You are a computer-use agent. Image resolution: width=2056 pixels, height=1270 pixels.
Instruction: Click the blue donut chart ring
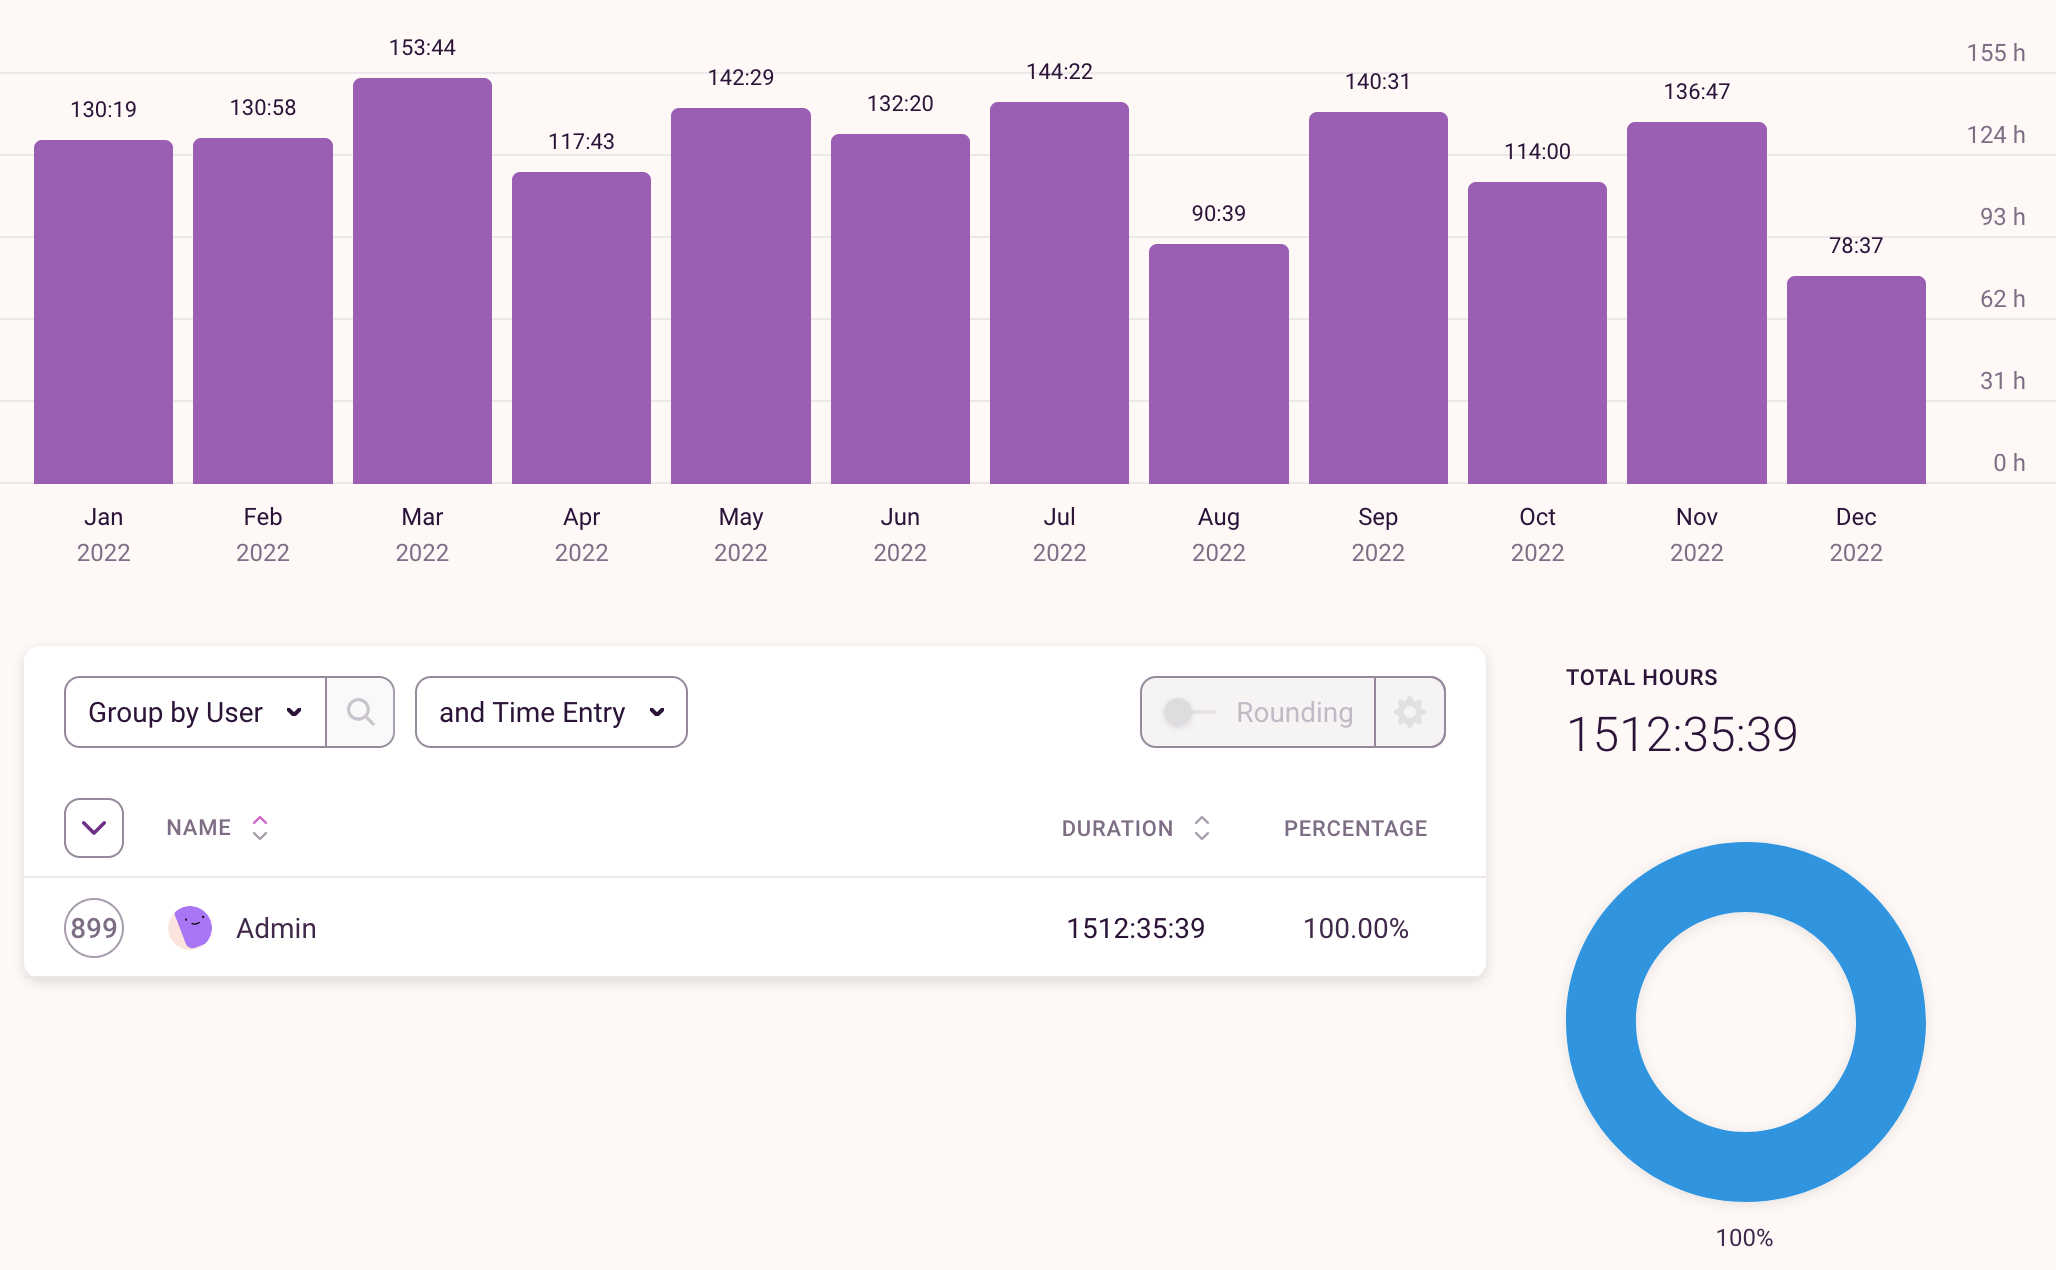click(x=1600, y=1022)
